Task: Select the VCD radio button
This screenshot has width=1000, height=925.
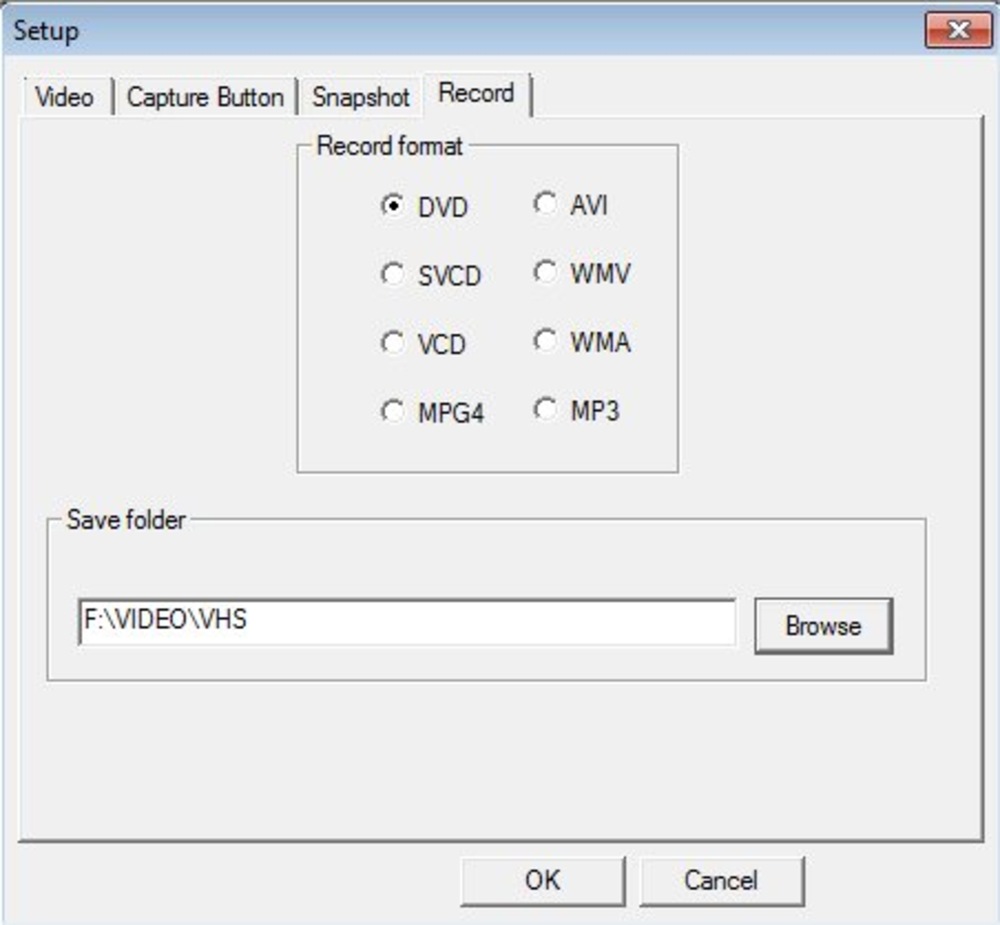Action: 393,343
